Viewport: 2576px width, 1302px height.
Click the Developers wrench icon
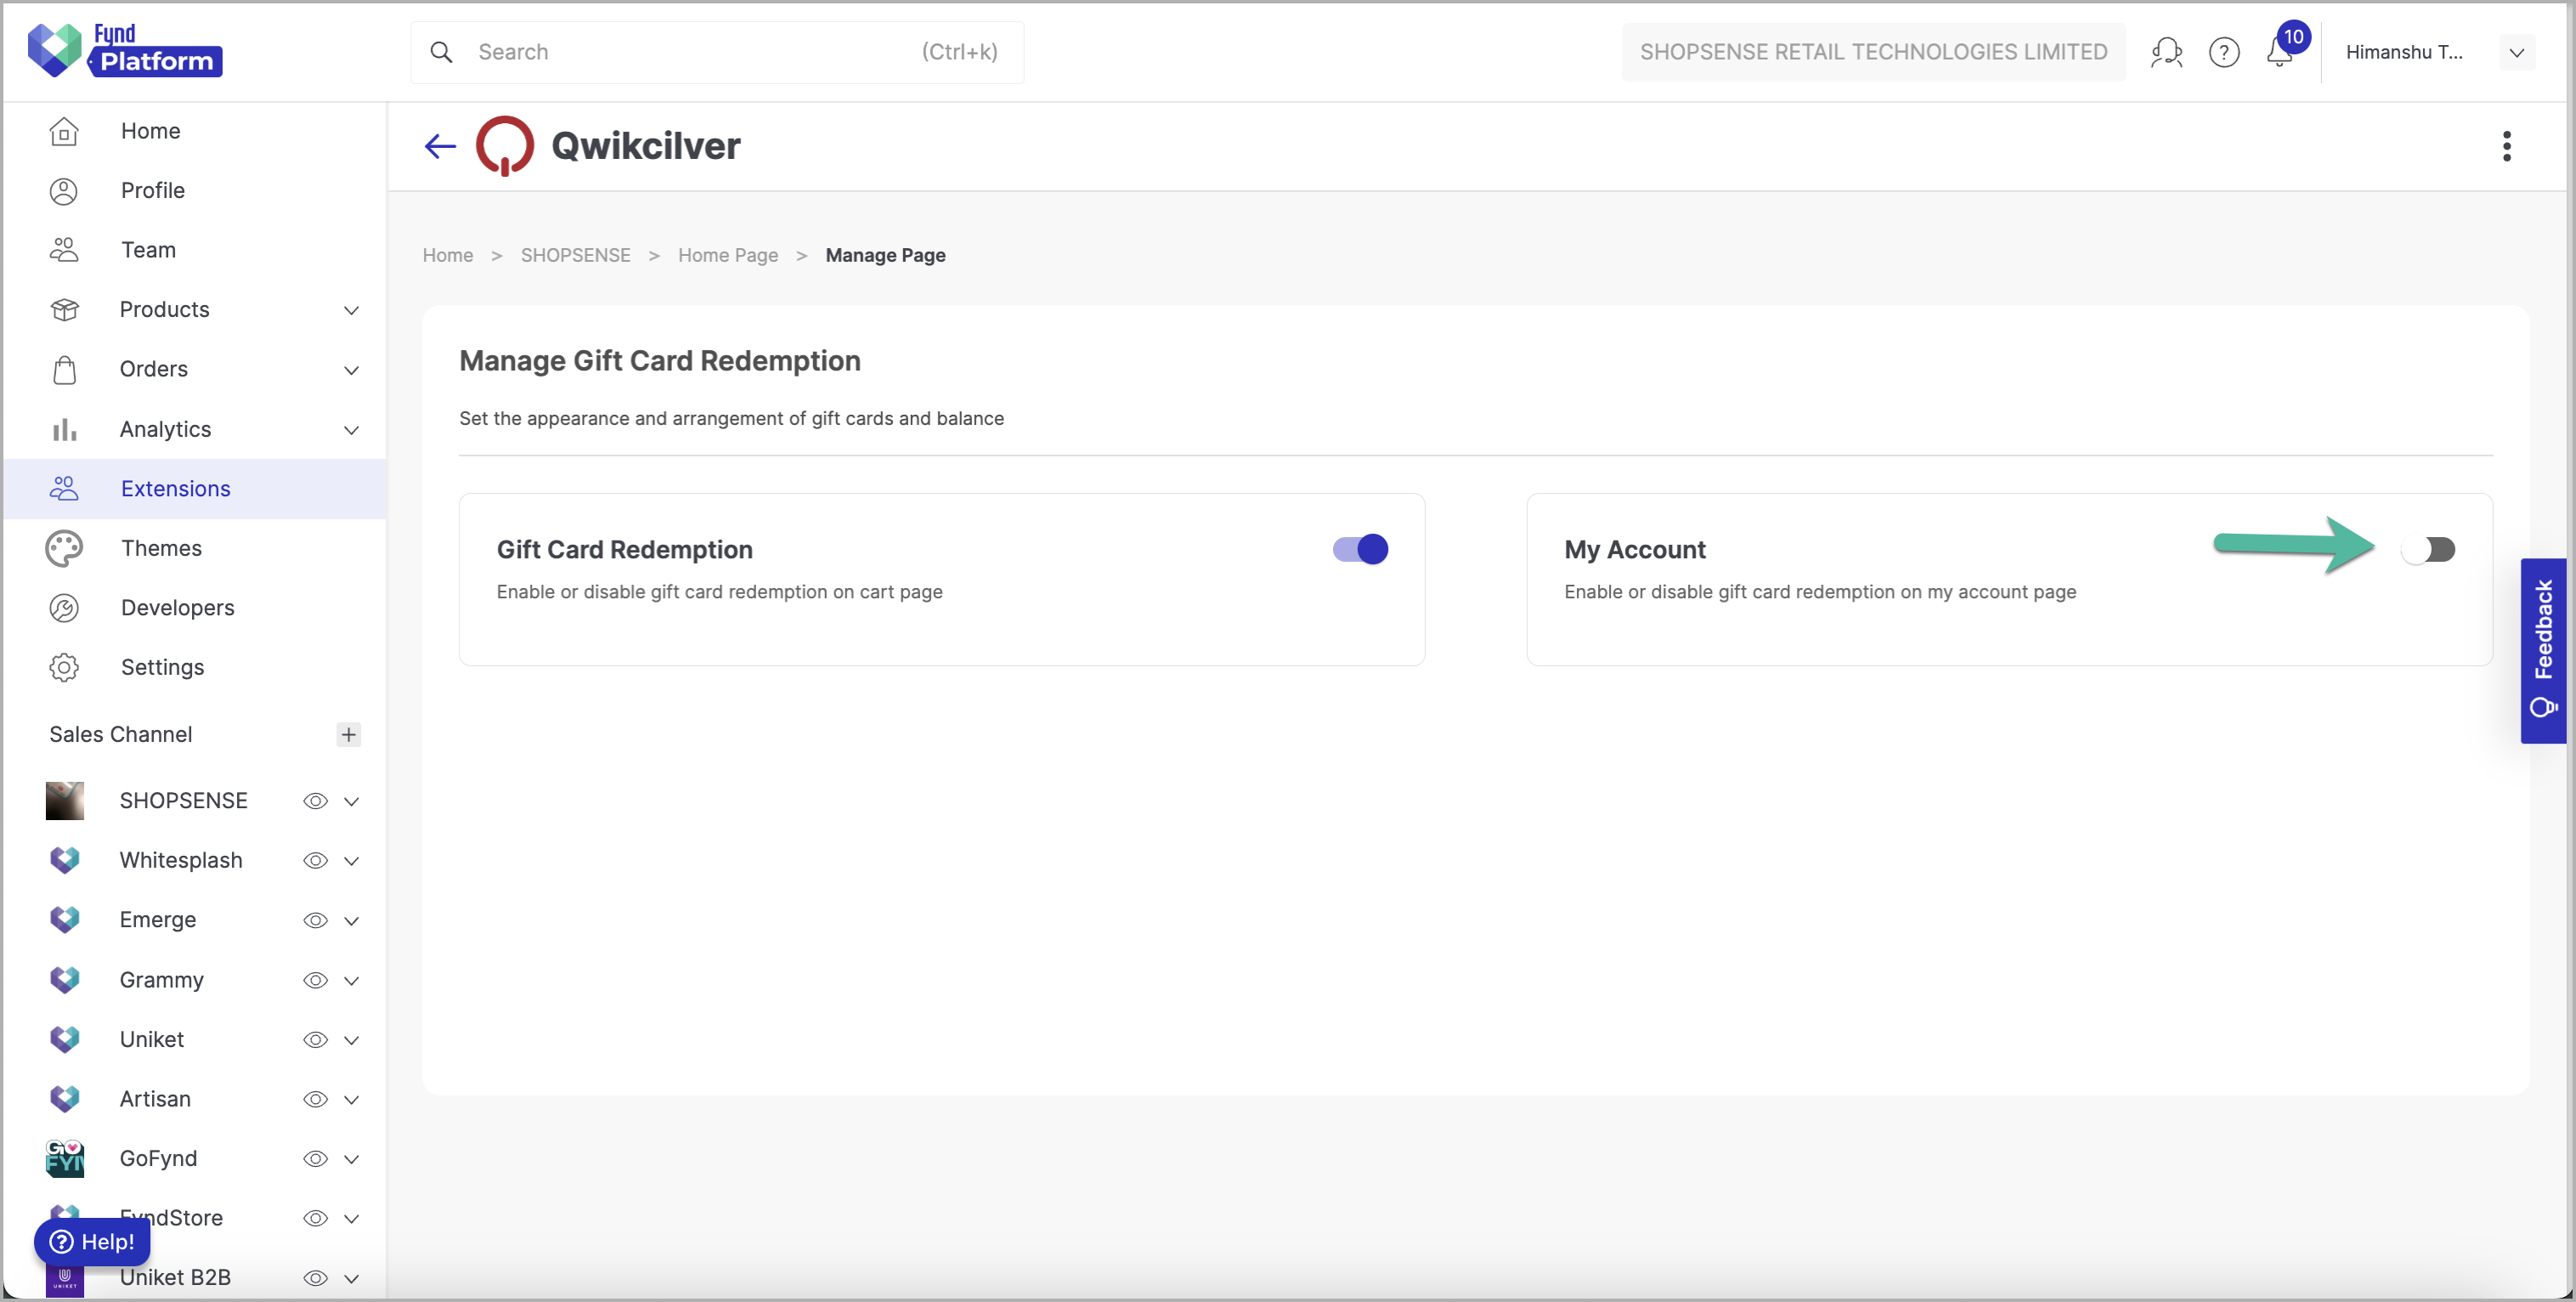(64, 608)
